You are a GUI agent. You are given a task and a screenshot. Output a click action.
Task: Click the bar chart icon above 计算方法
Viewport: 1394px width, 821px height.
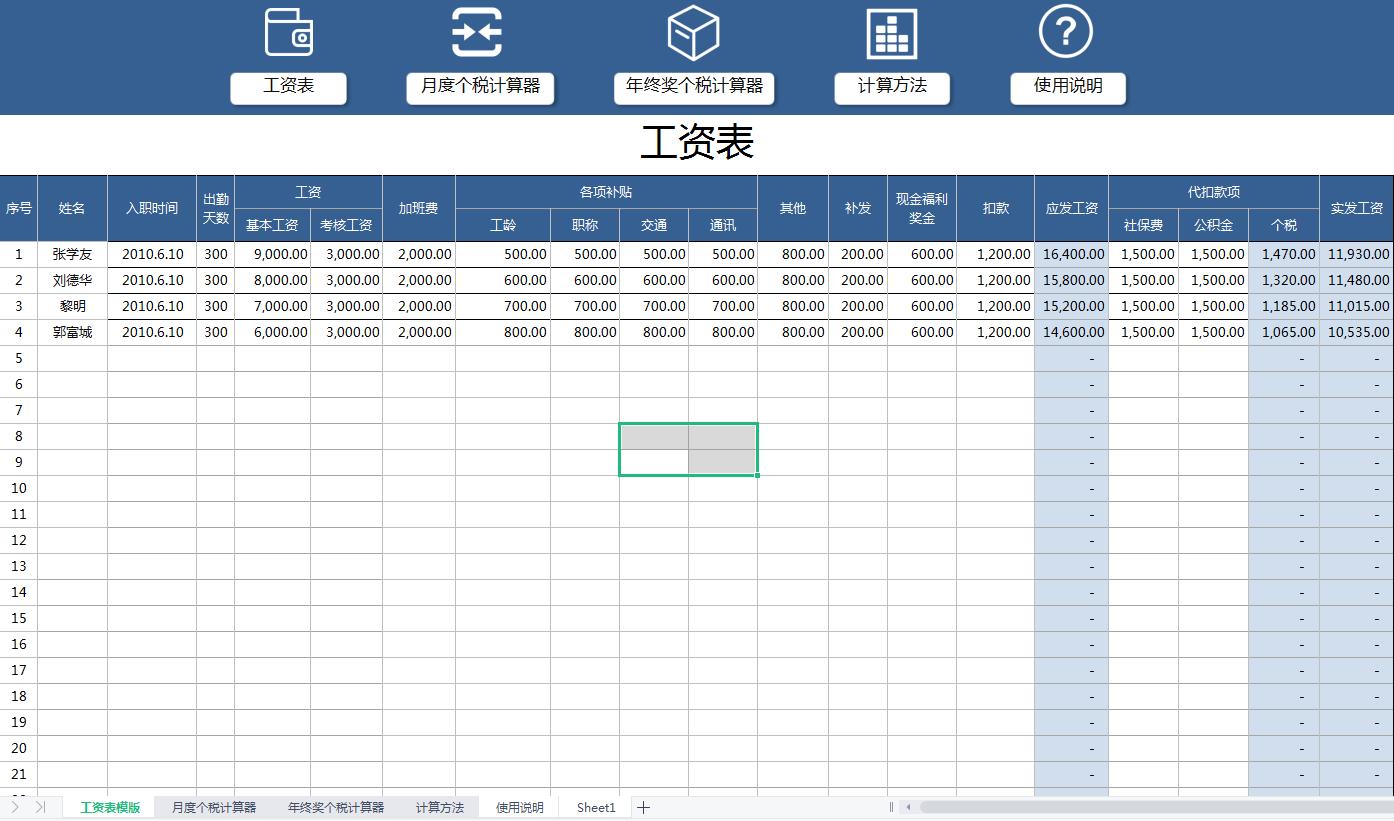[x=893, y=32]
